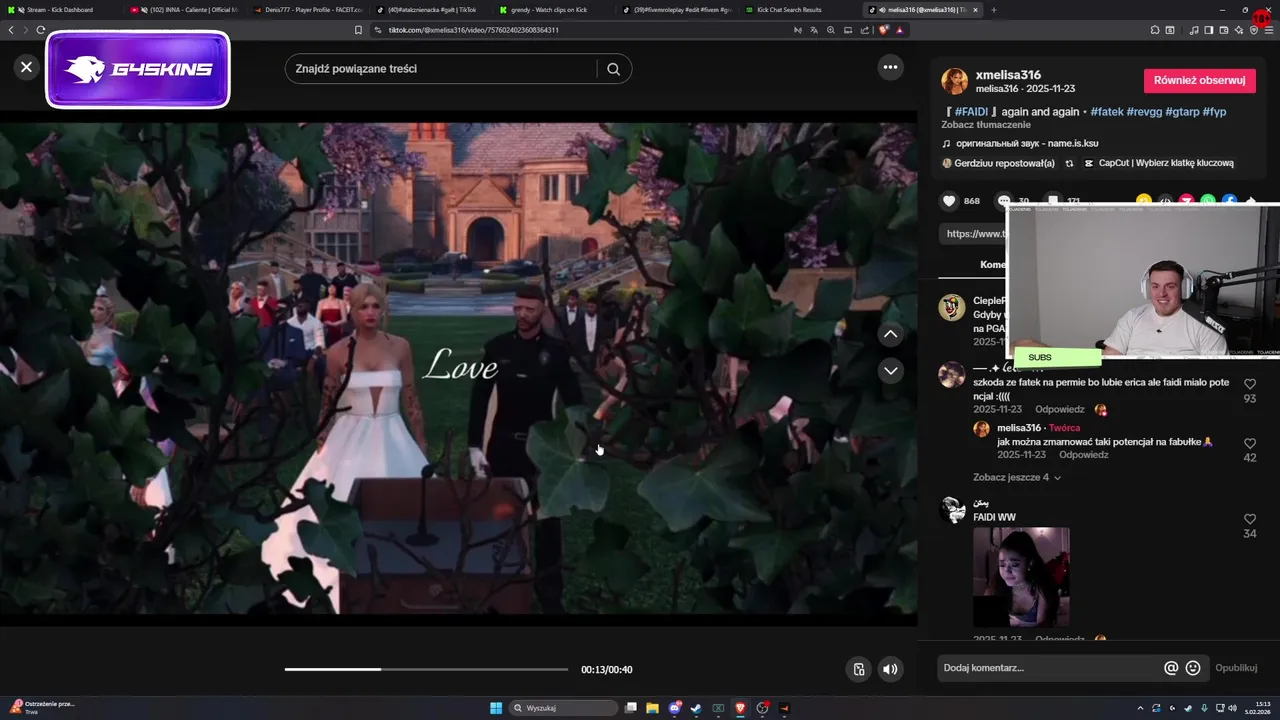The image size is (1280, 720).
Task: Click the #fatek hashtag
Action: coord(1107,112)
